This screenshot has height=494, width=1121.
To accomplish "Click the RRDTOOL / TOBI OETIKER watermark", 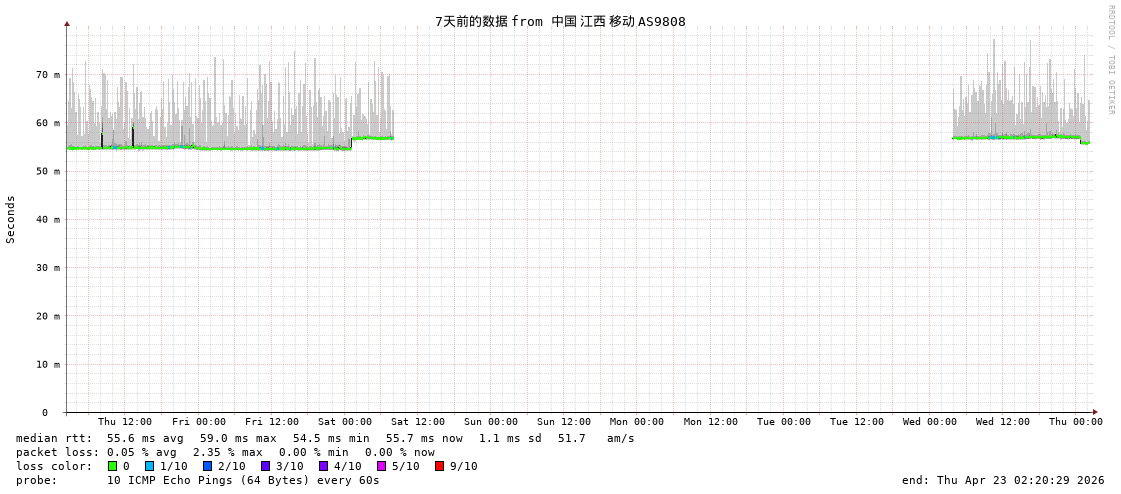I will (x=1110, y=60).
